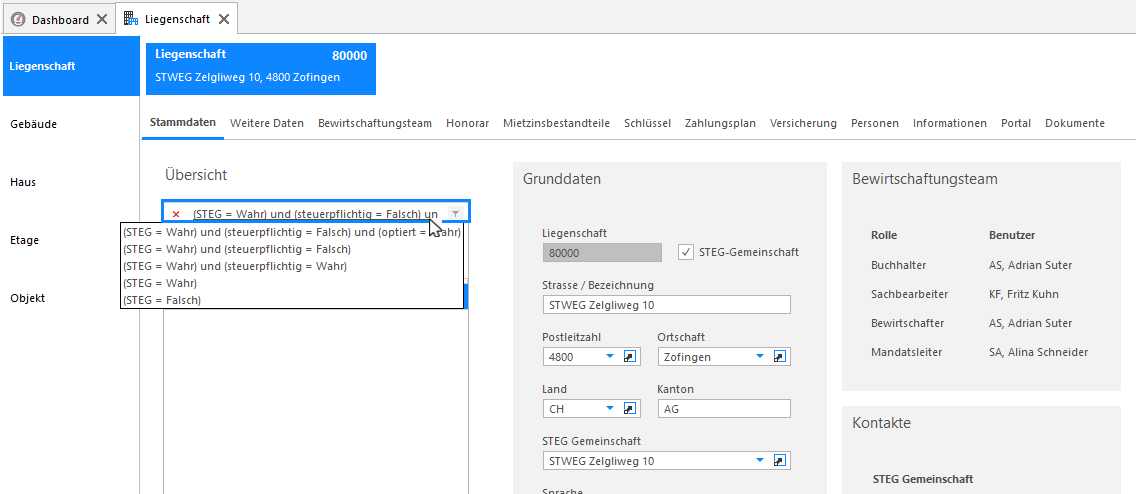The image size is (1136, 494).
Task: Open the Zahlungsplan tab
Action: (x=720, y=123)
